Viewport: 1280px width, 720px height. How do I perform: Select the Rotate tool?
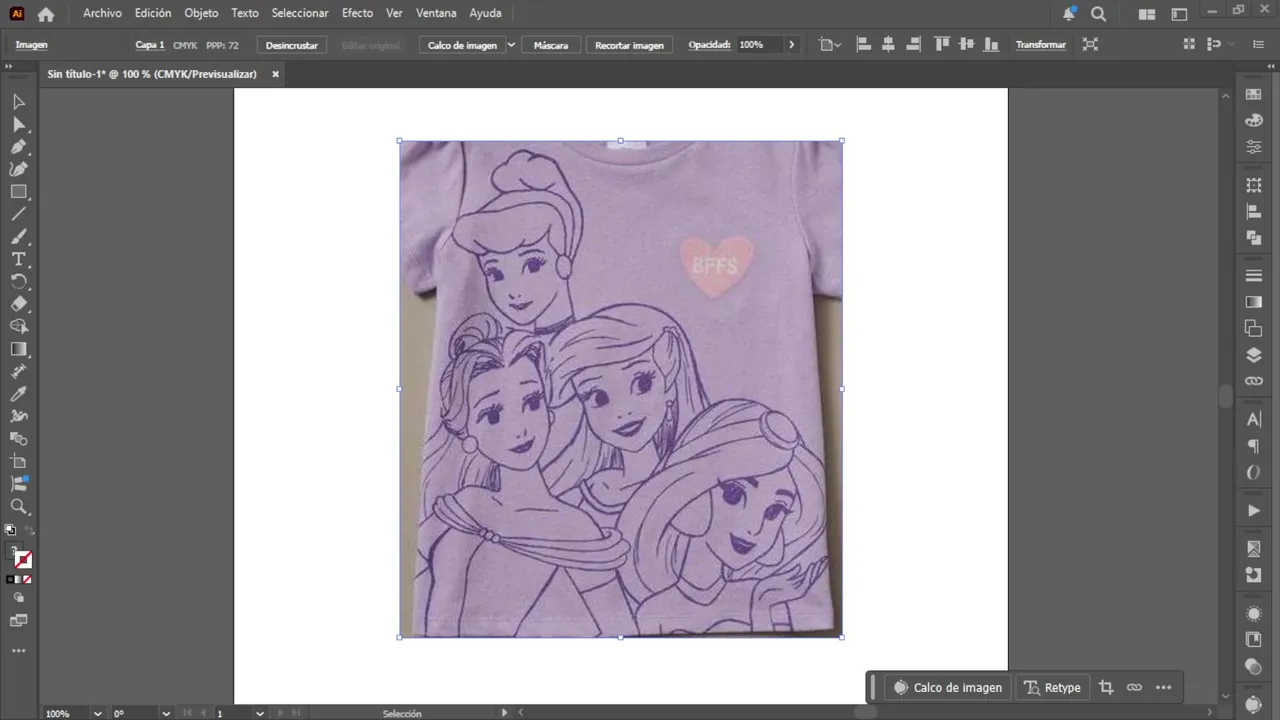[x=18, y=282]
